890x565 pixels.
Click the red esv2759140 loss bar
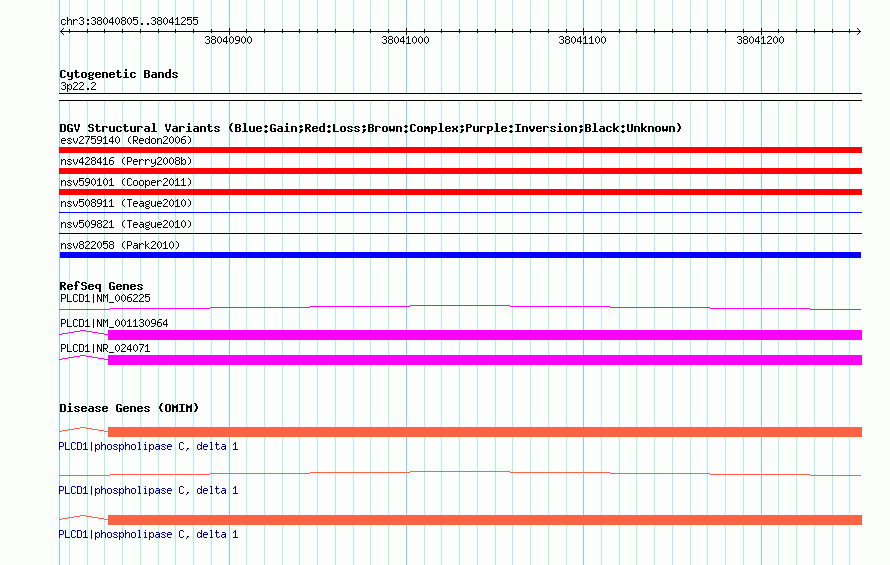460,150
